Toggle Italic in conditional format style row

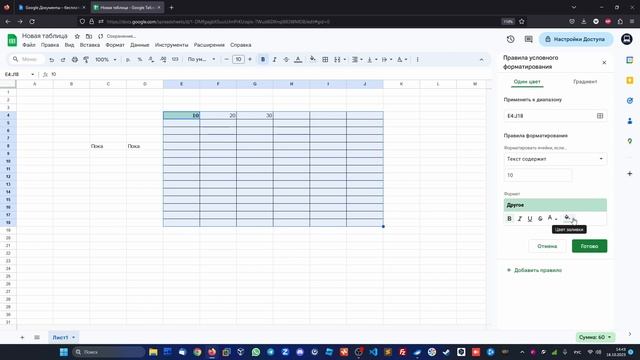click(x=520, y=219)
